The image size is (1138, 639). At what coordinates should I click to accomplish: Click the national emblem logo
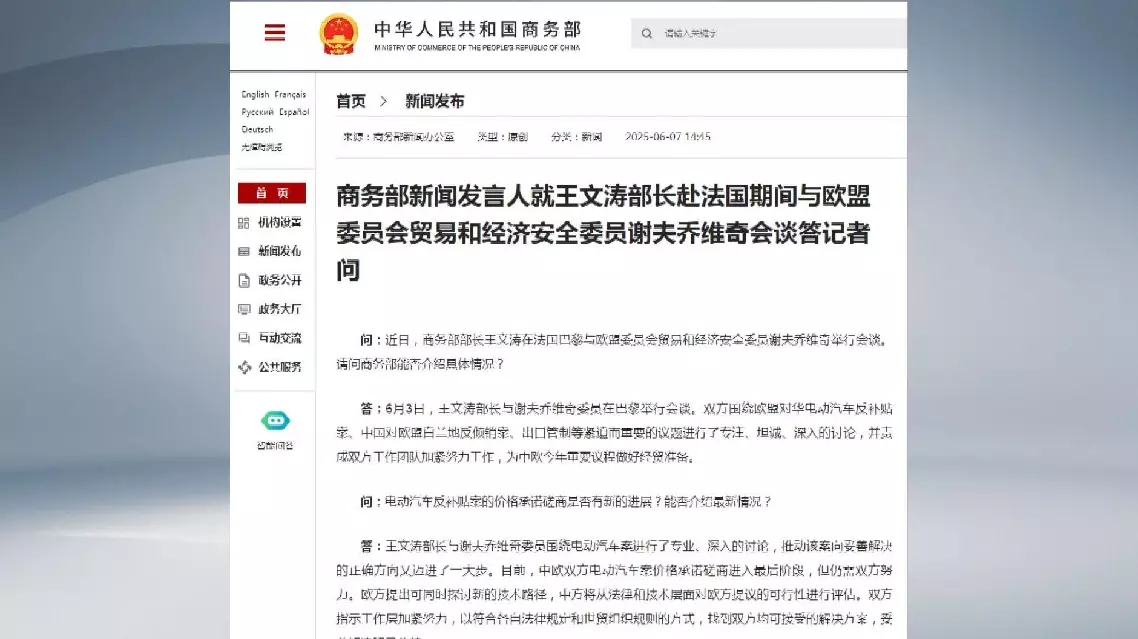pos(338,34)
